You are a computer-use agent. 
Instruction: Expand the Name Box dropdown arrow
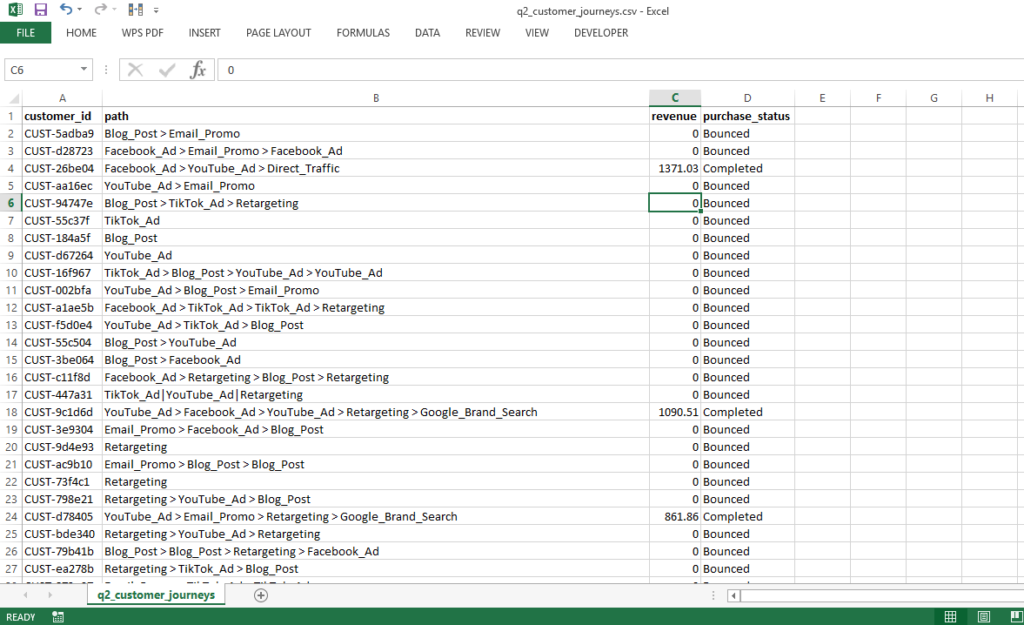coord(84,69)
